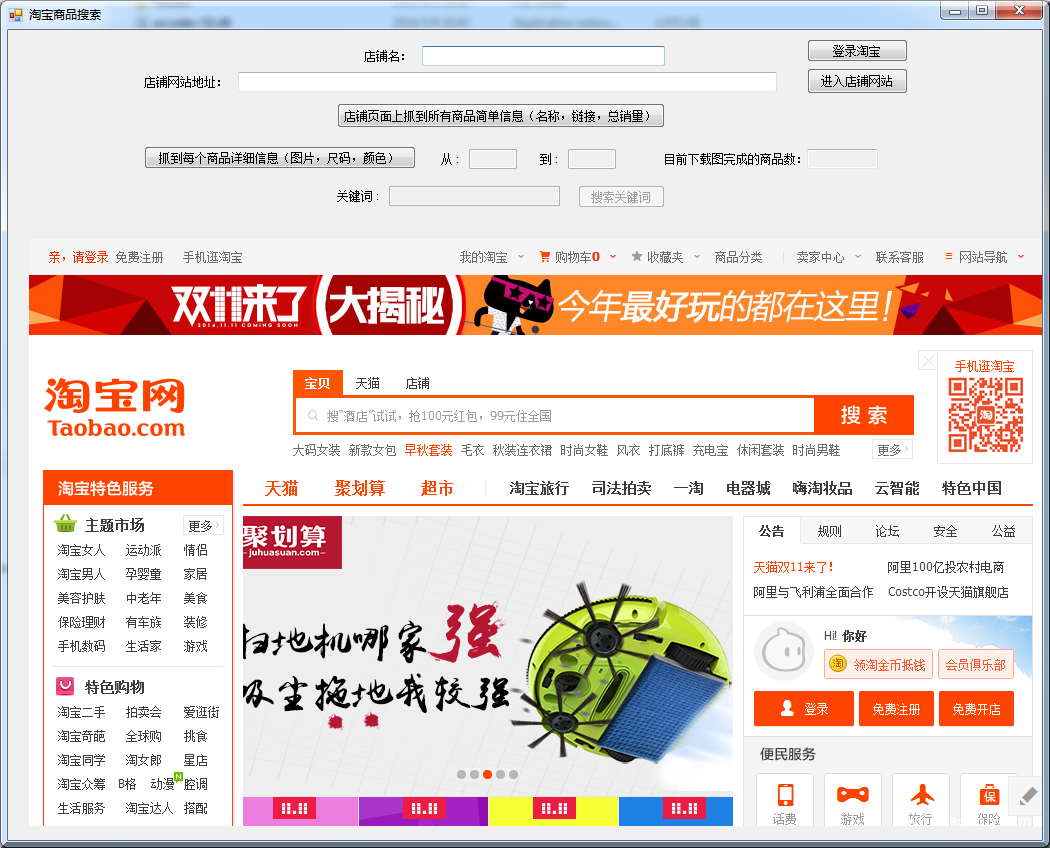The width and height of the screenshot is (1050, 848).
Task: Open the 安全 tab
Action: 945,531
